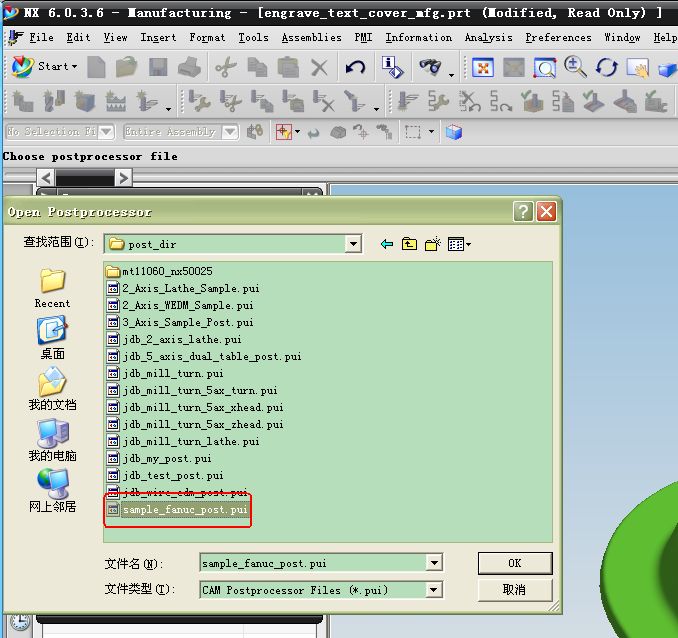Image resolution: width=678 pixels, height=638 pixels.
Task: Expand the file type dropdown arrow
Action: coord(434,590)
